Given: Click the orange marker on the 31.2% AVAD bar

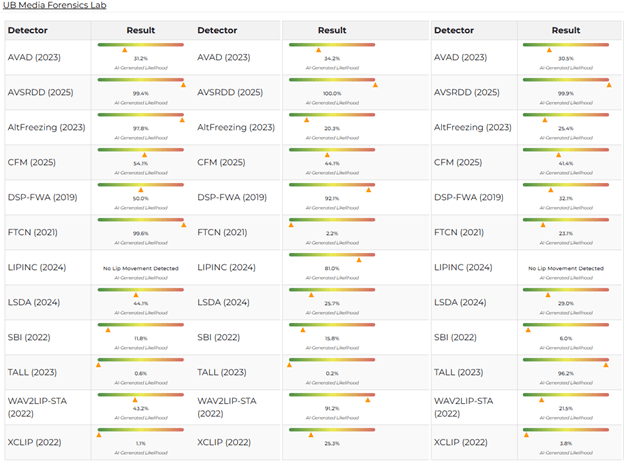Looking at the screenshot, I should [125, 49].
